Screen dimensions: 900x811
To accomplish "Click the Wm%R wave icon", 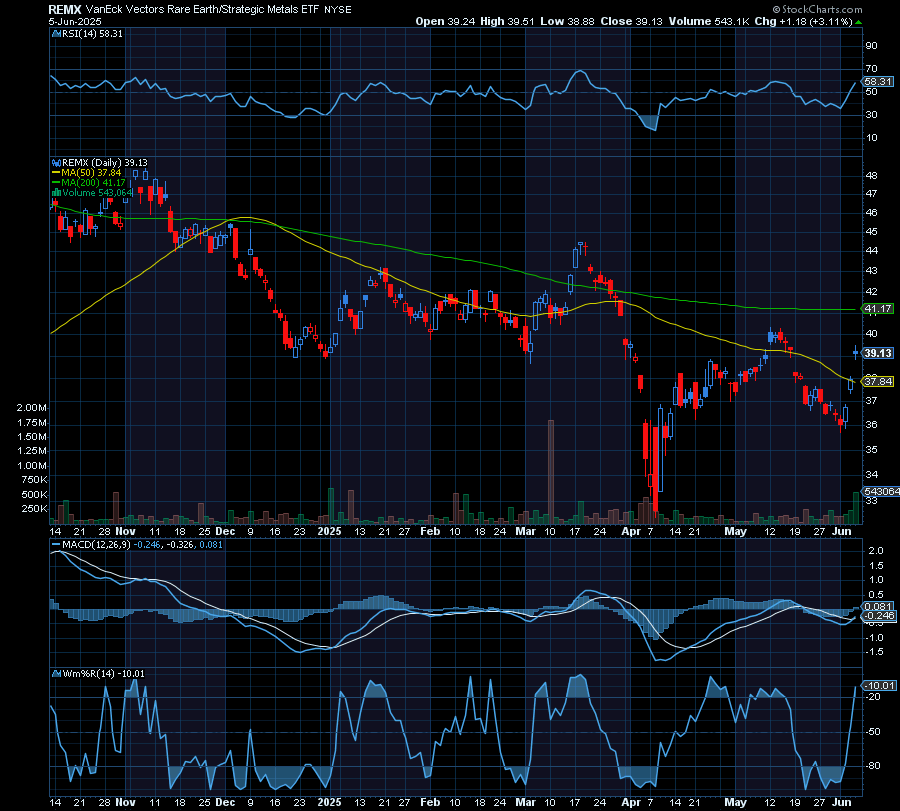I will (58, 673).
